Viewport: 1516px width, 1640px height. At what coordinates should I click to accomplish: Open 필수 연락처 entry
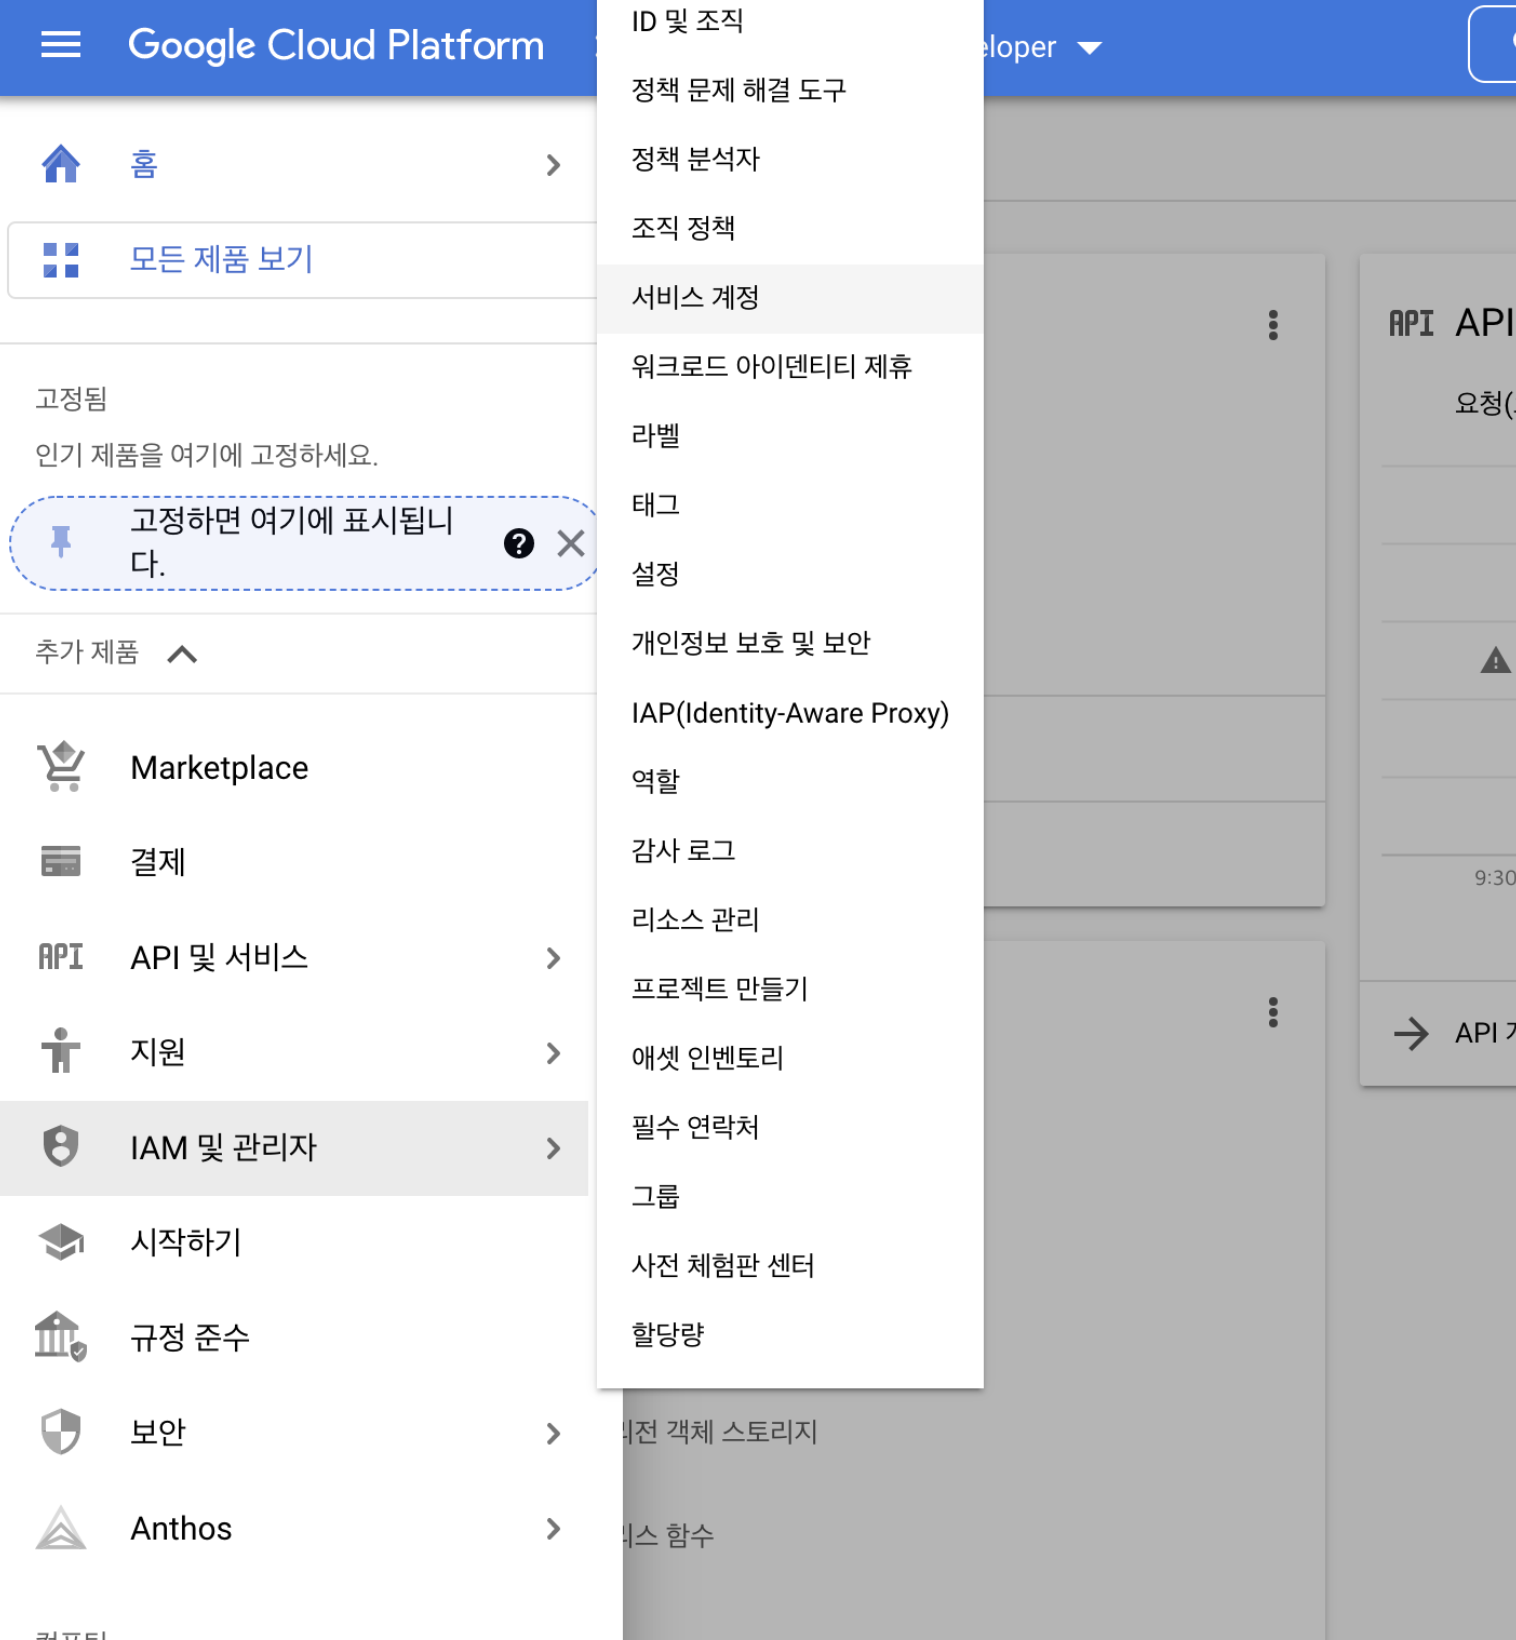[790, 1128]
